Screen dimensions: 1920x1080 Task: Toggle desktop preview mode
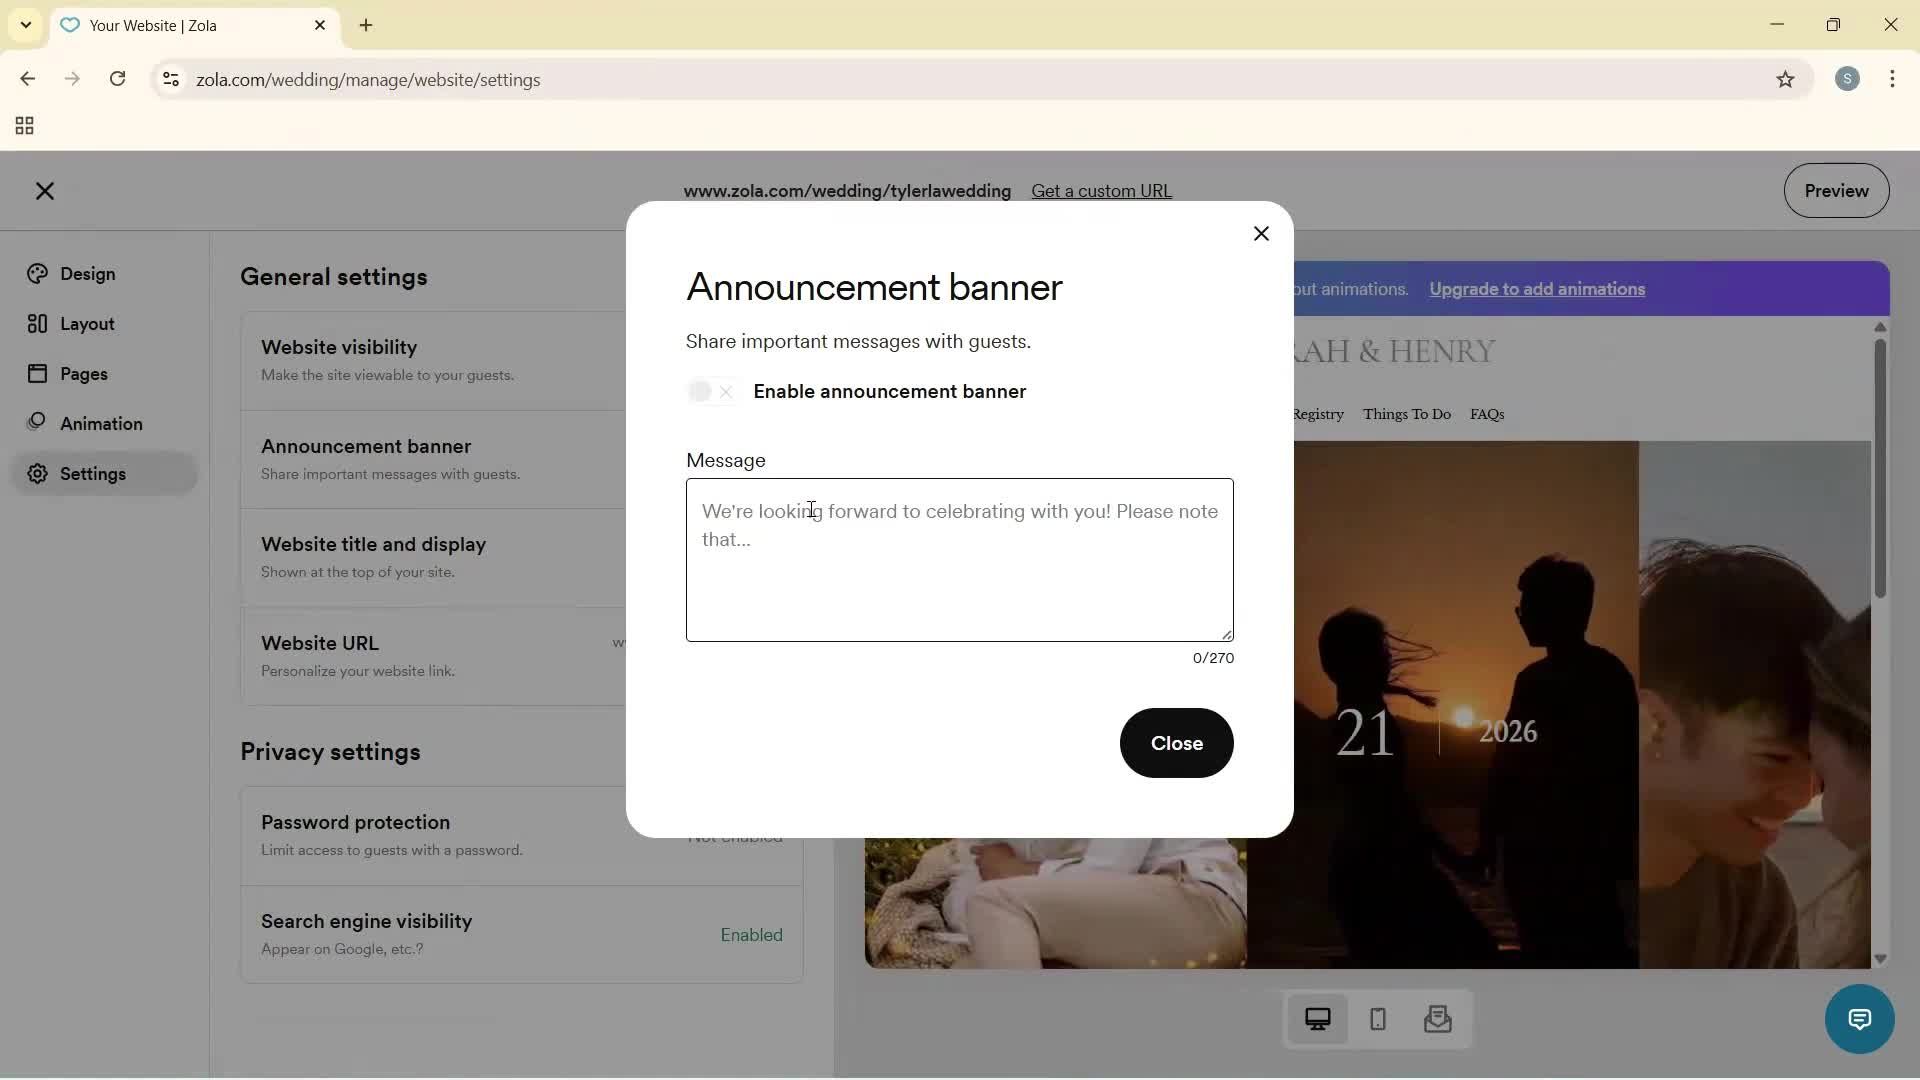1318,1019
